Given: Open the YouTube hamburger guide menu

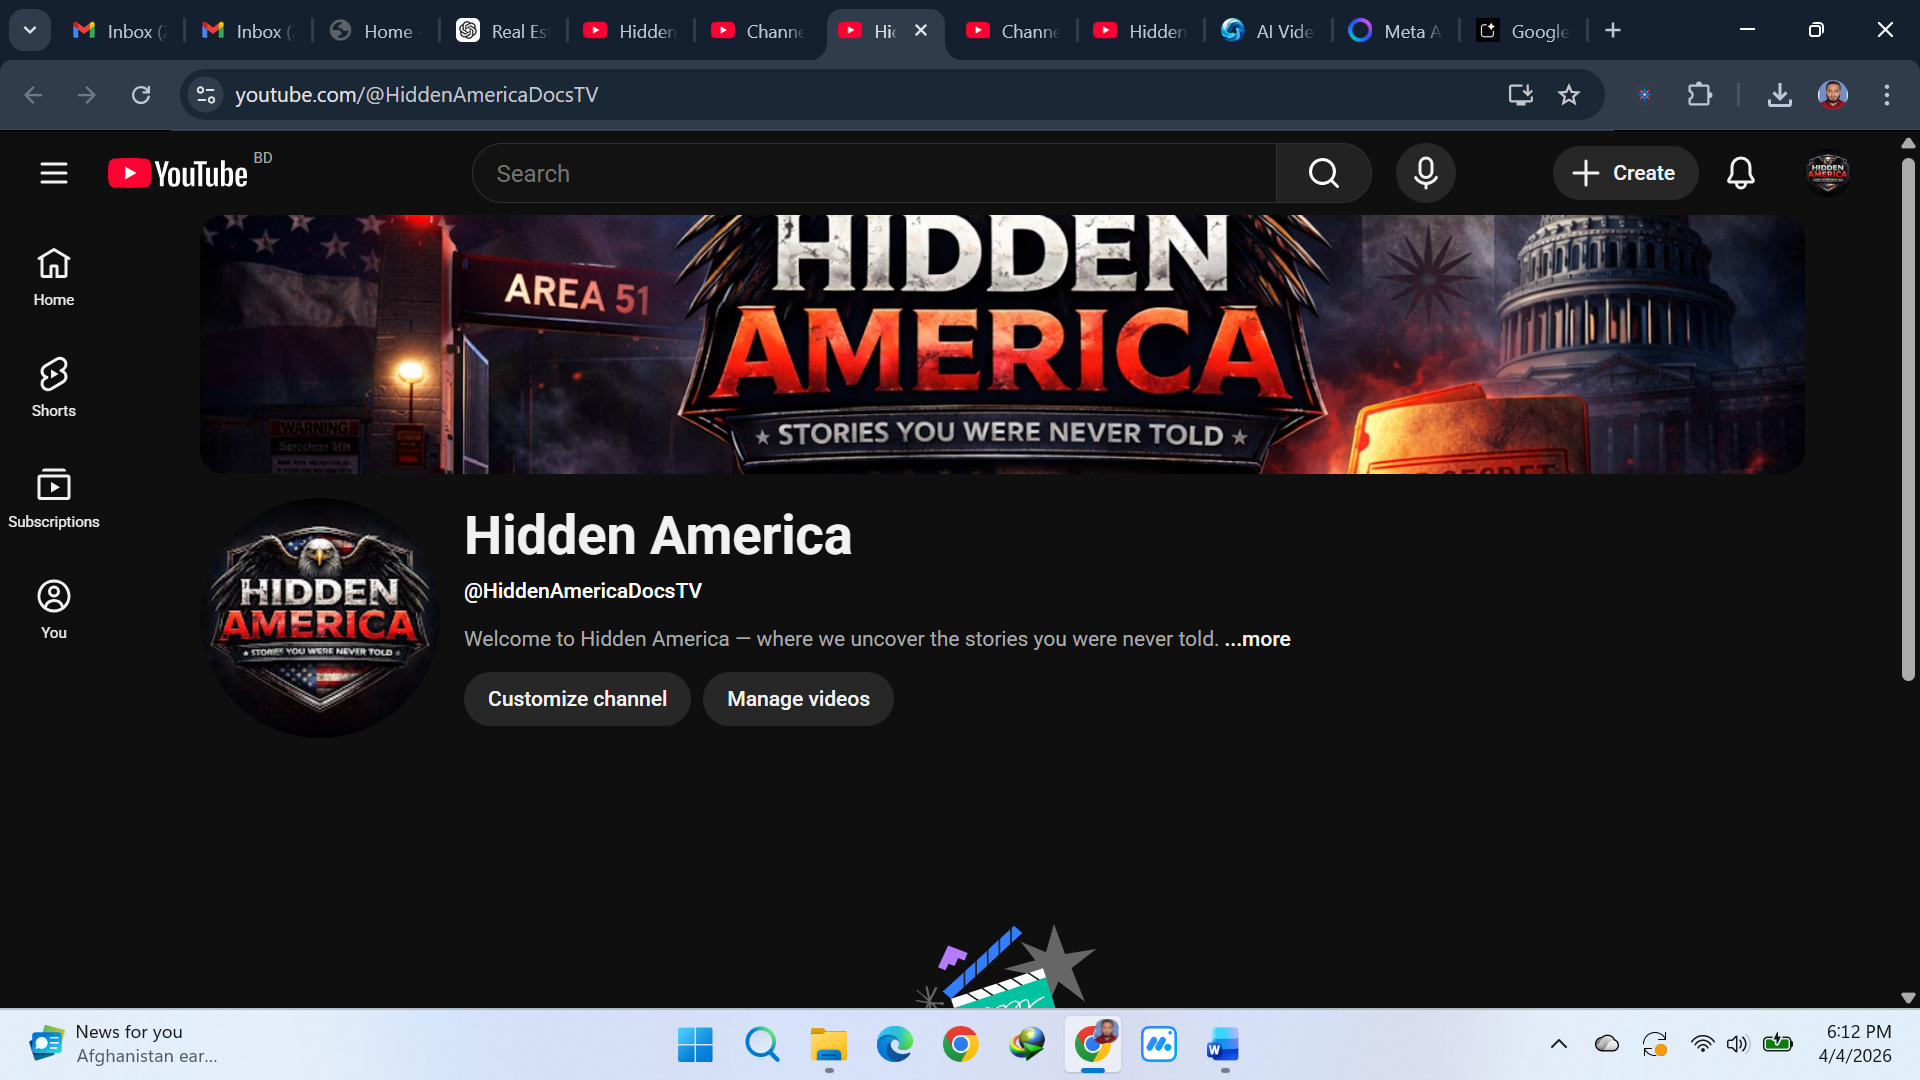Looking at the screenshot, I should [54, 173].
